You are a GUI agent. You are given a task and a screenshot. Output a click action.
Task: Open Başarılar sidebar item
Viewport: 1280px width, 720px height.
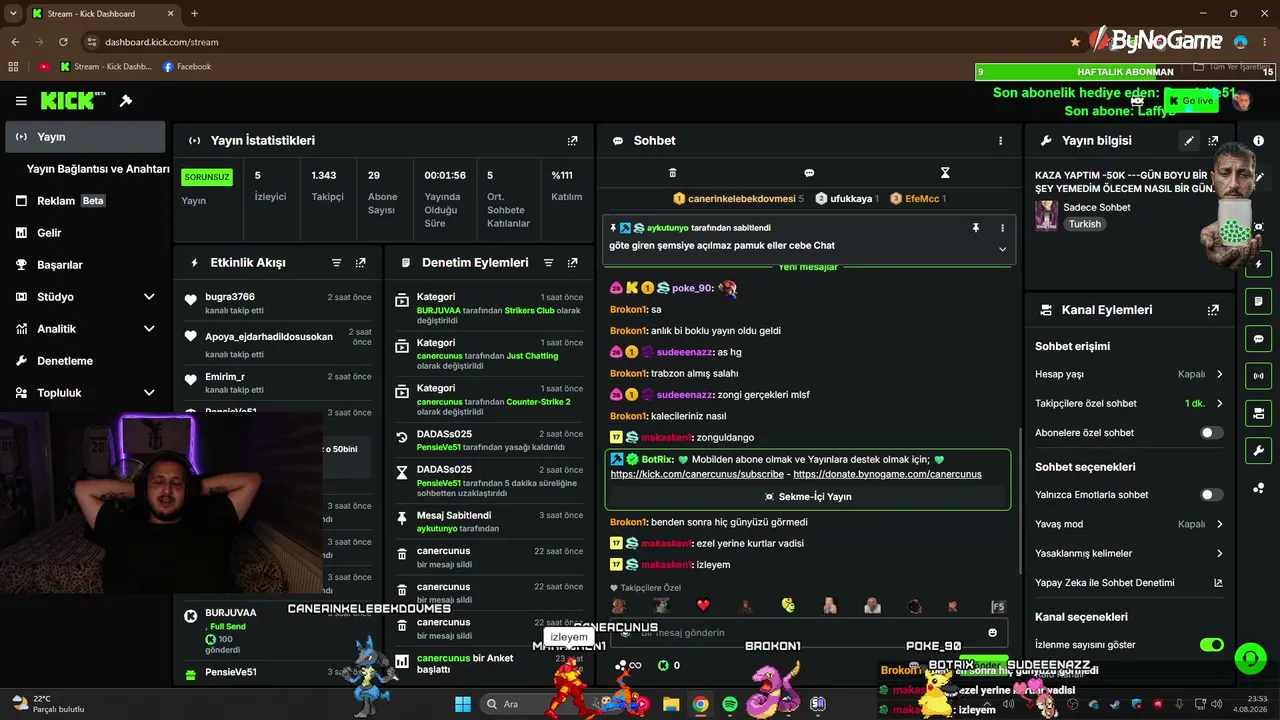pyautogui.click(x=85, y=265)
